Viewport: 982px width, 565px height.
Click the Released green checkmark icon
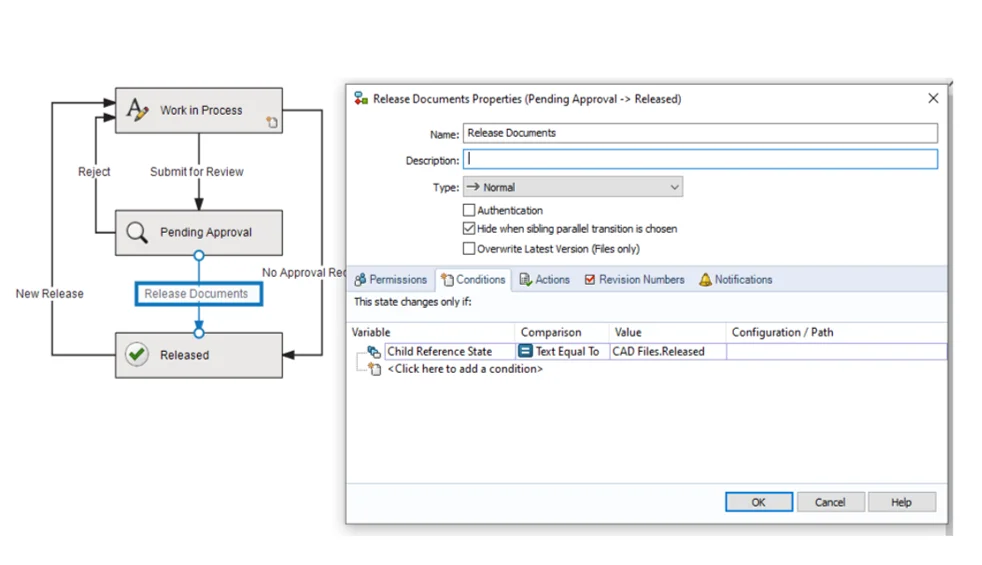[137, 355]
